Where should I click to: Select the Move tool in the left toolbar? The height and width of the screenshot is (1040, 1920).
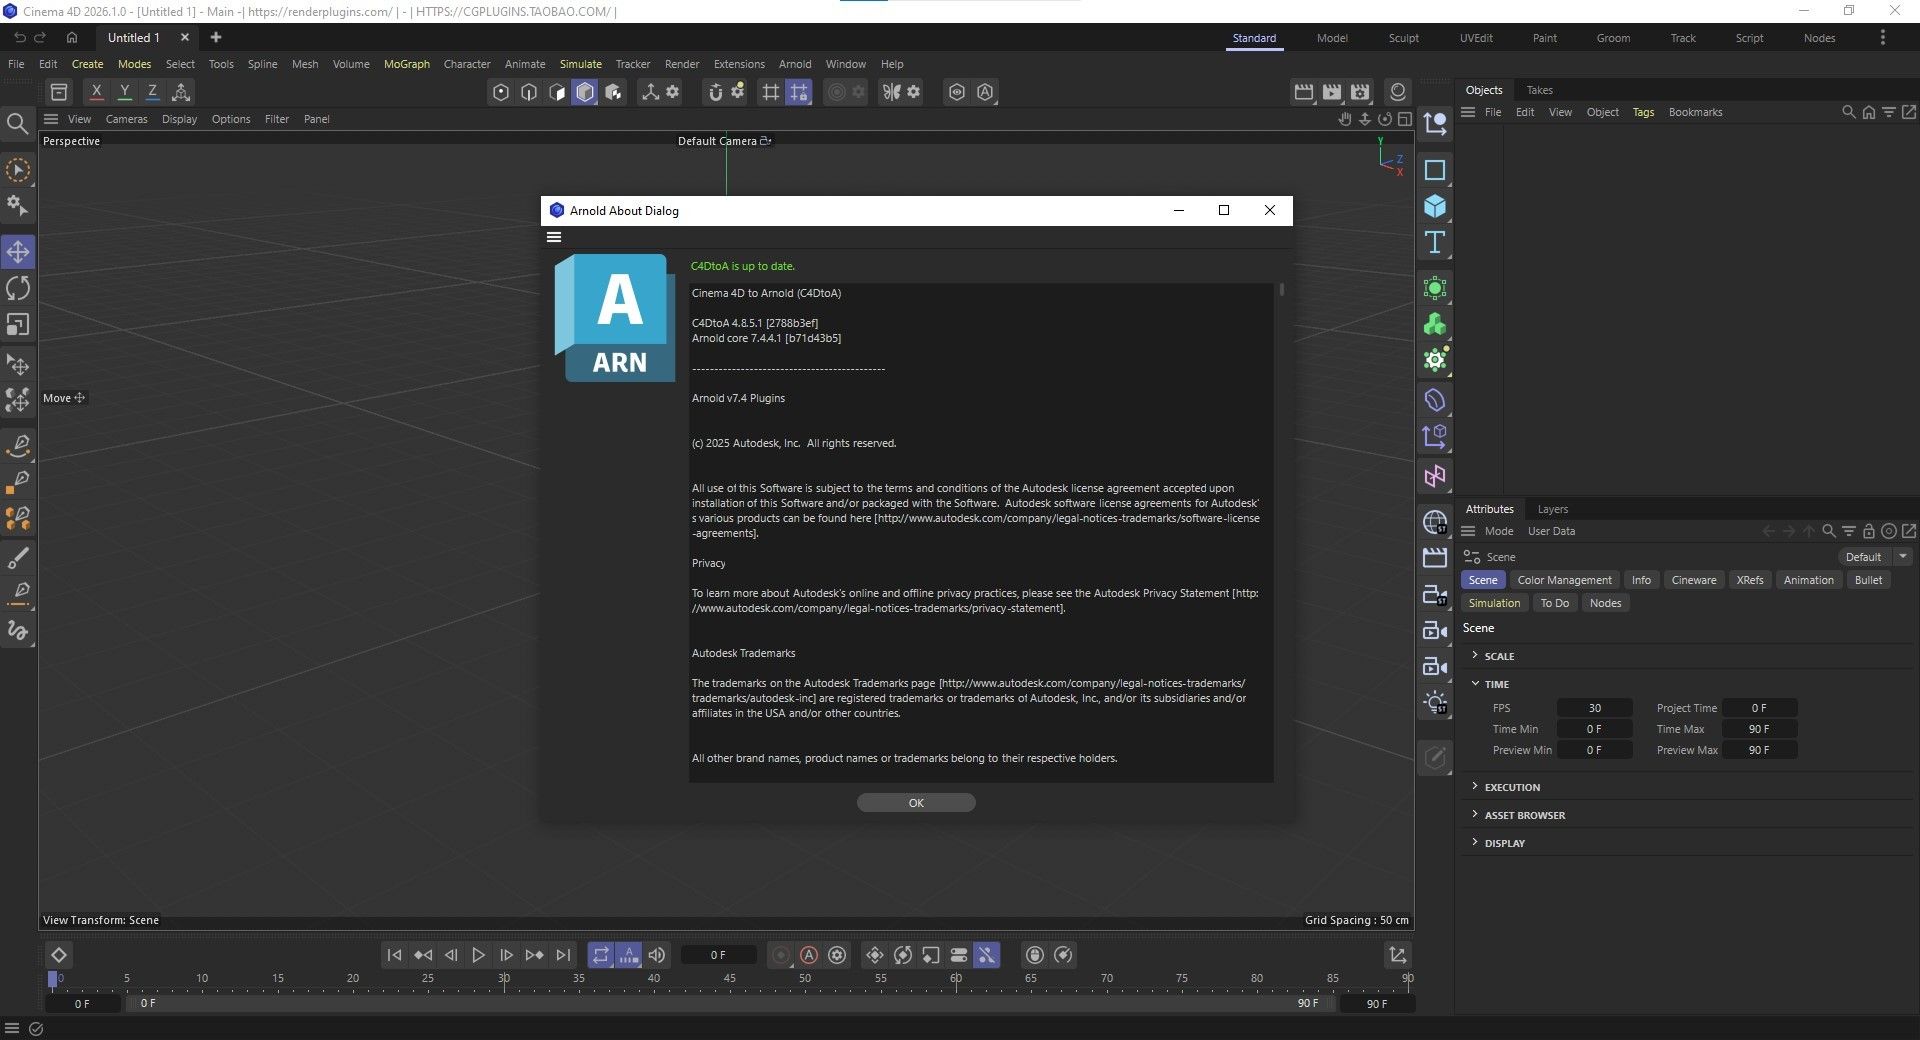[x=18, y=252]
